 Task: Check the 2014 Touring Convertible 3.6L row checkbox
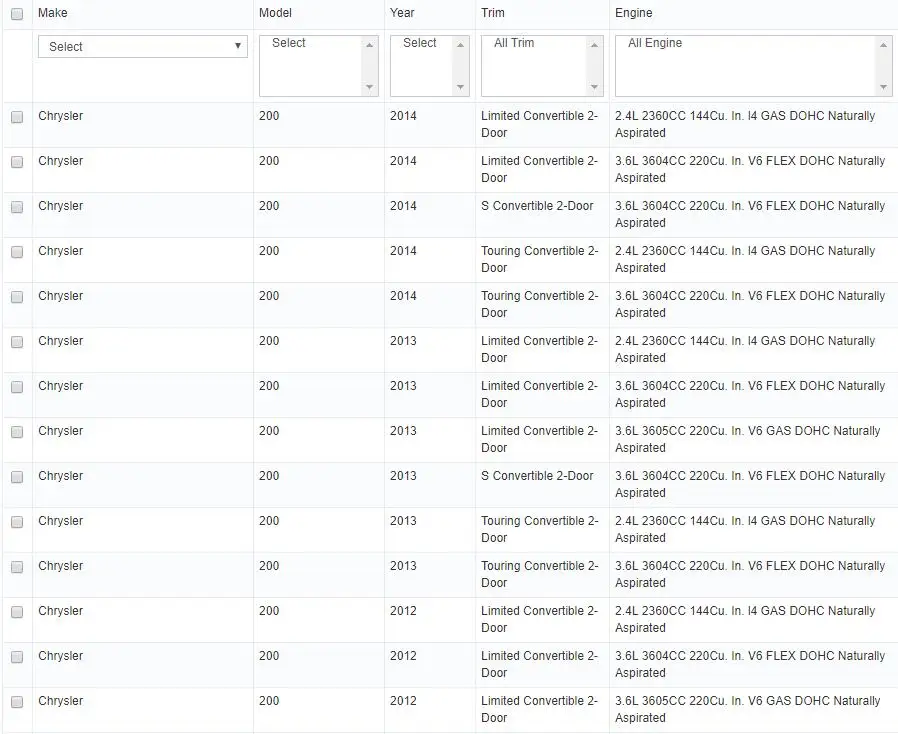pos(17,297)
